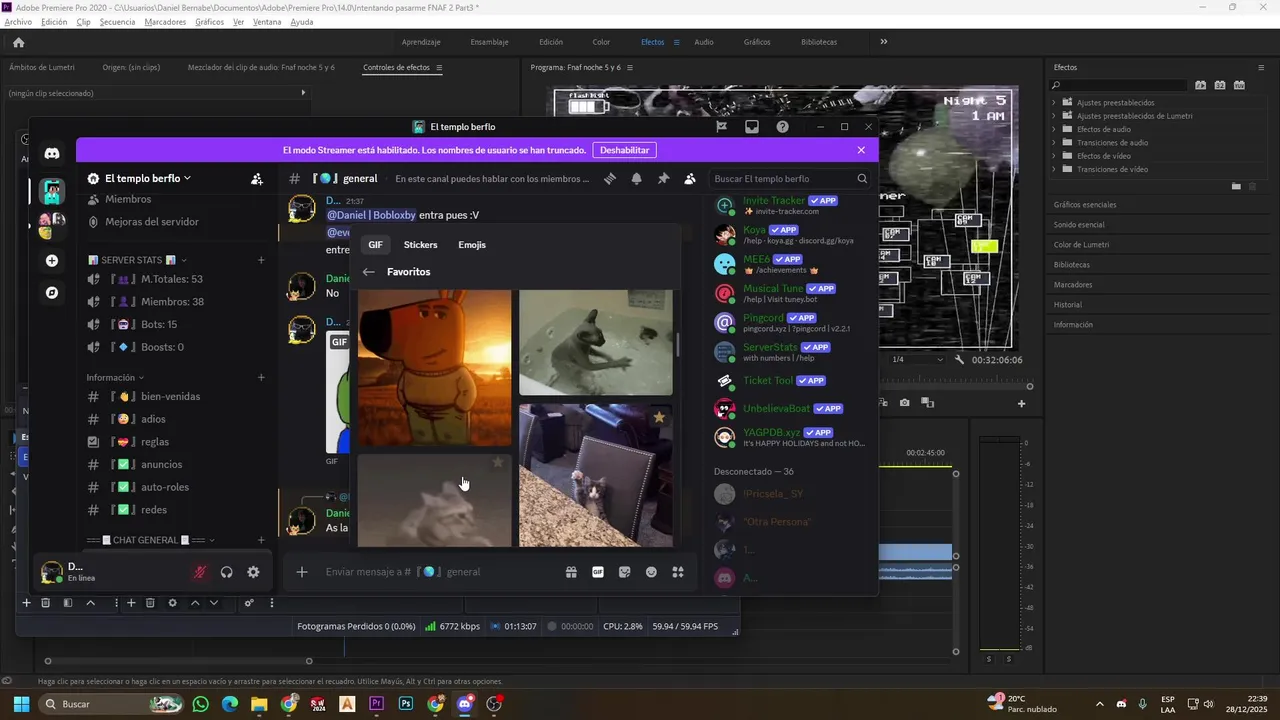1280x720 pixels.
Task: Open Discord inbox icon in title bar
Action: [752, 127]
